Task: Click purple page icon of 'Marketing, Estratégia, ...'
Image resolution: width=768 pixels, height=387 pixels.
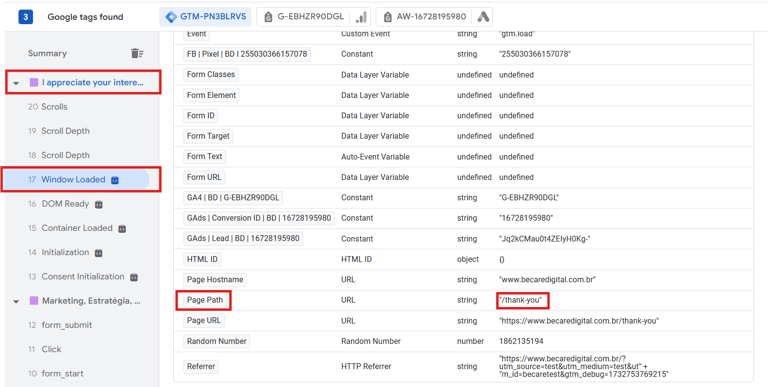Action: (34, 301)
